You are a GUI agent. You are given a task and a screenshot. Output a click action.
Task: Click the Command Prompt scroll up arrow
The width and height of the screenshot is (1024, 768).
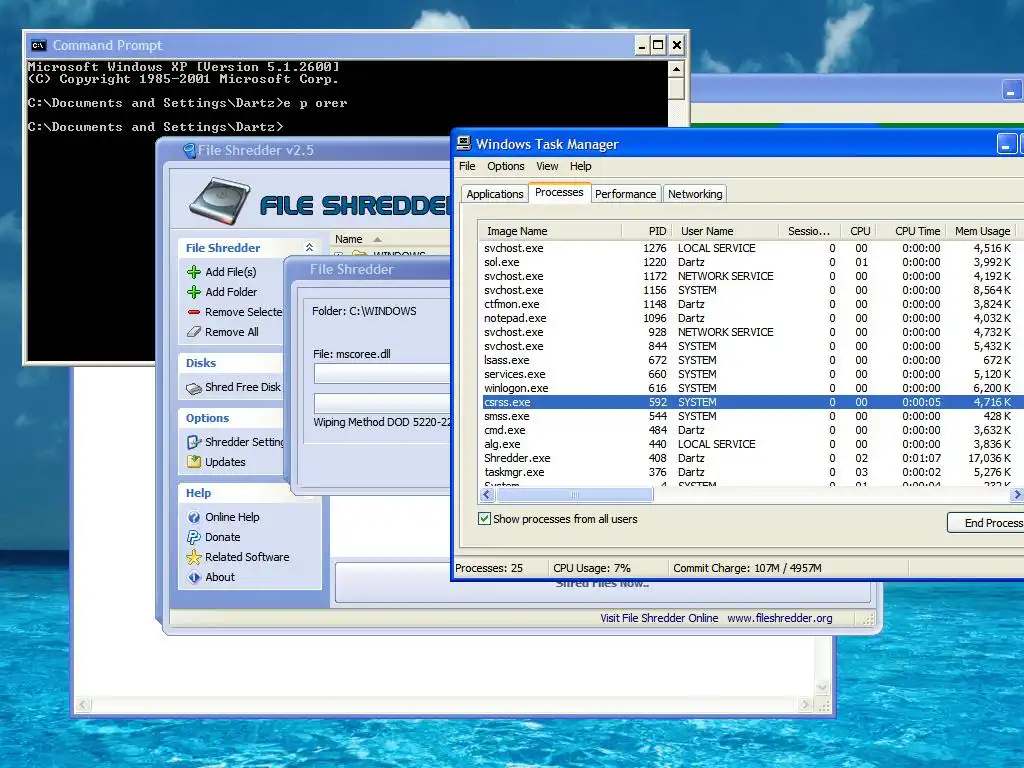click(x=676, y=69)
